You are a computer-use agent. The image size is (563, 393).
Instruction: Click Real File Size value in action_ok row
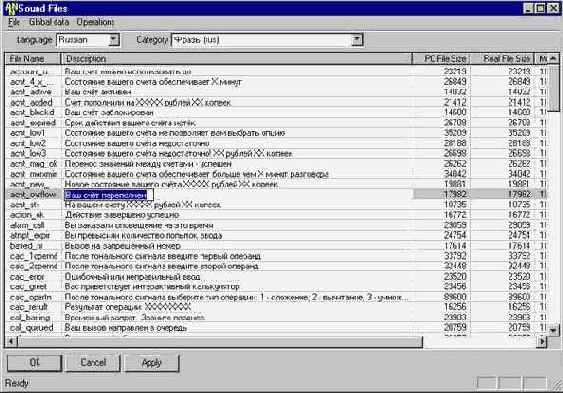(519, 215)
